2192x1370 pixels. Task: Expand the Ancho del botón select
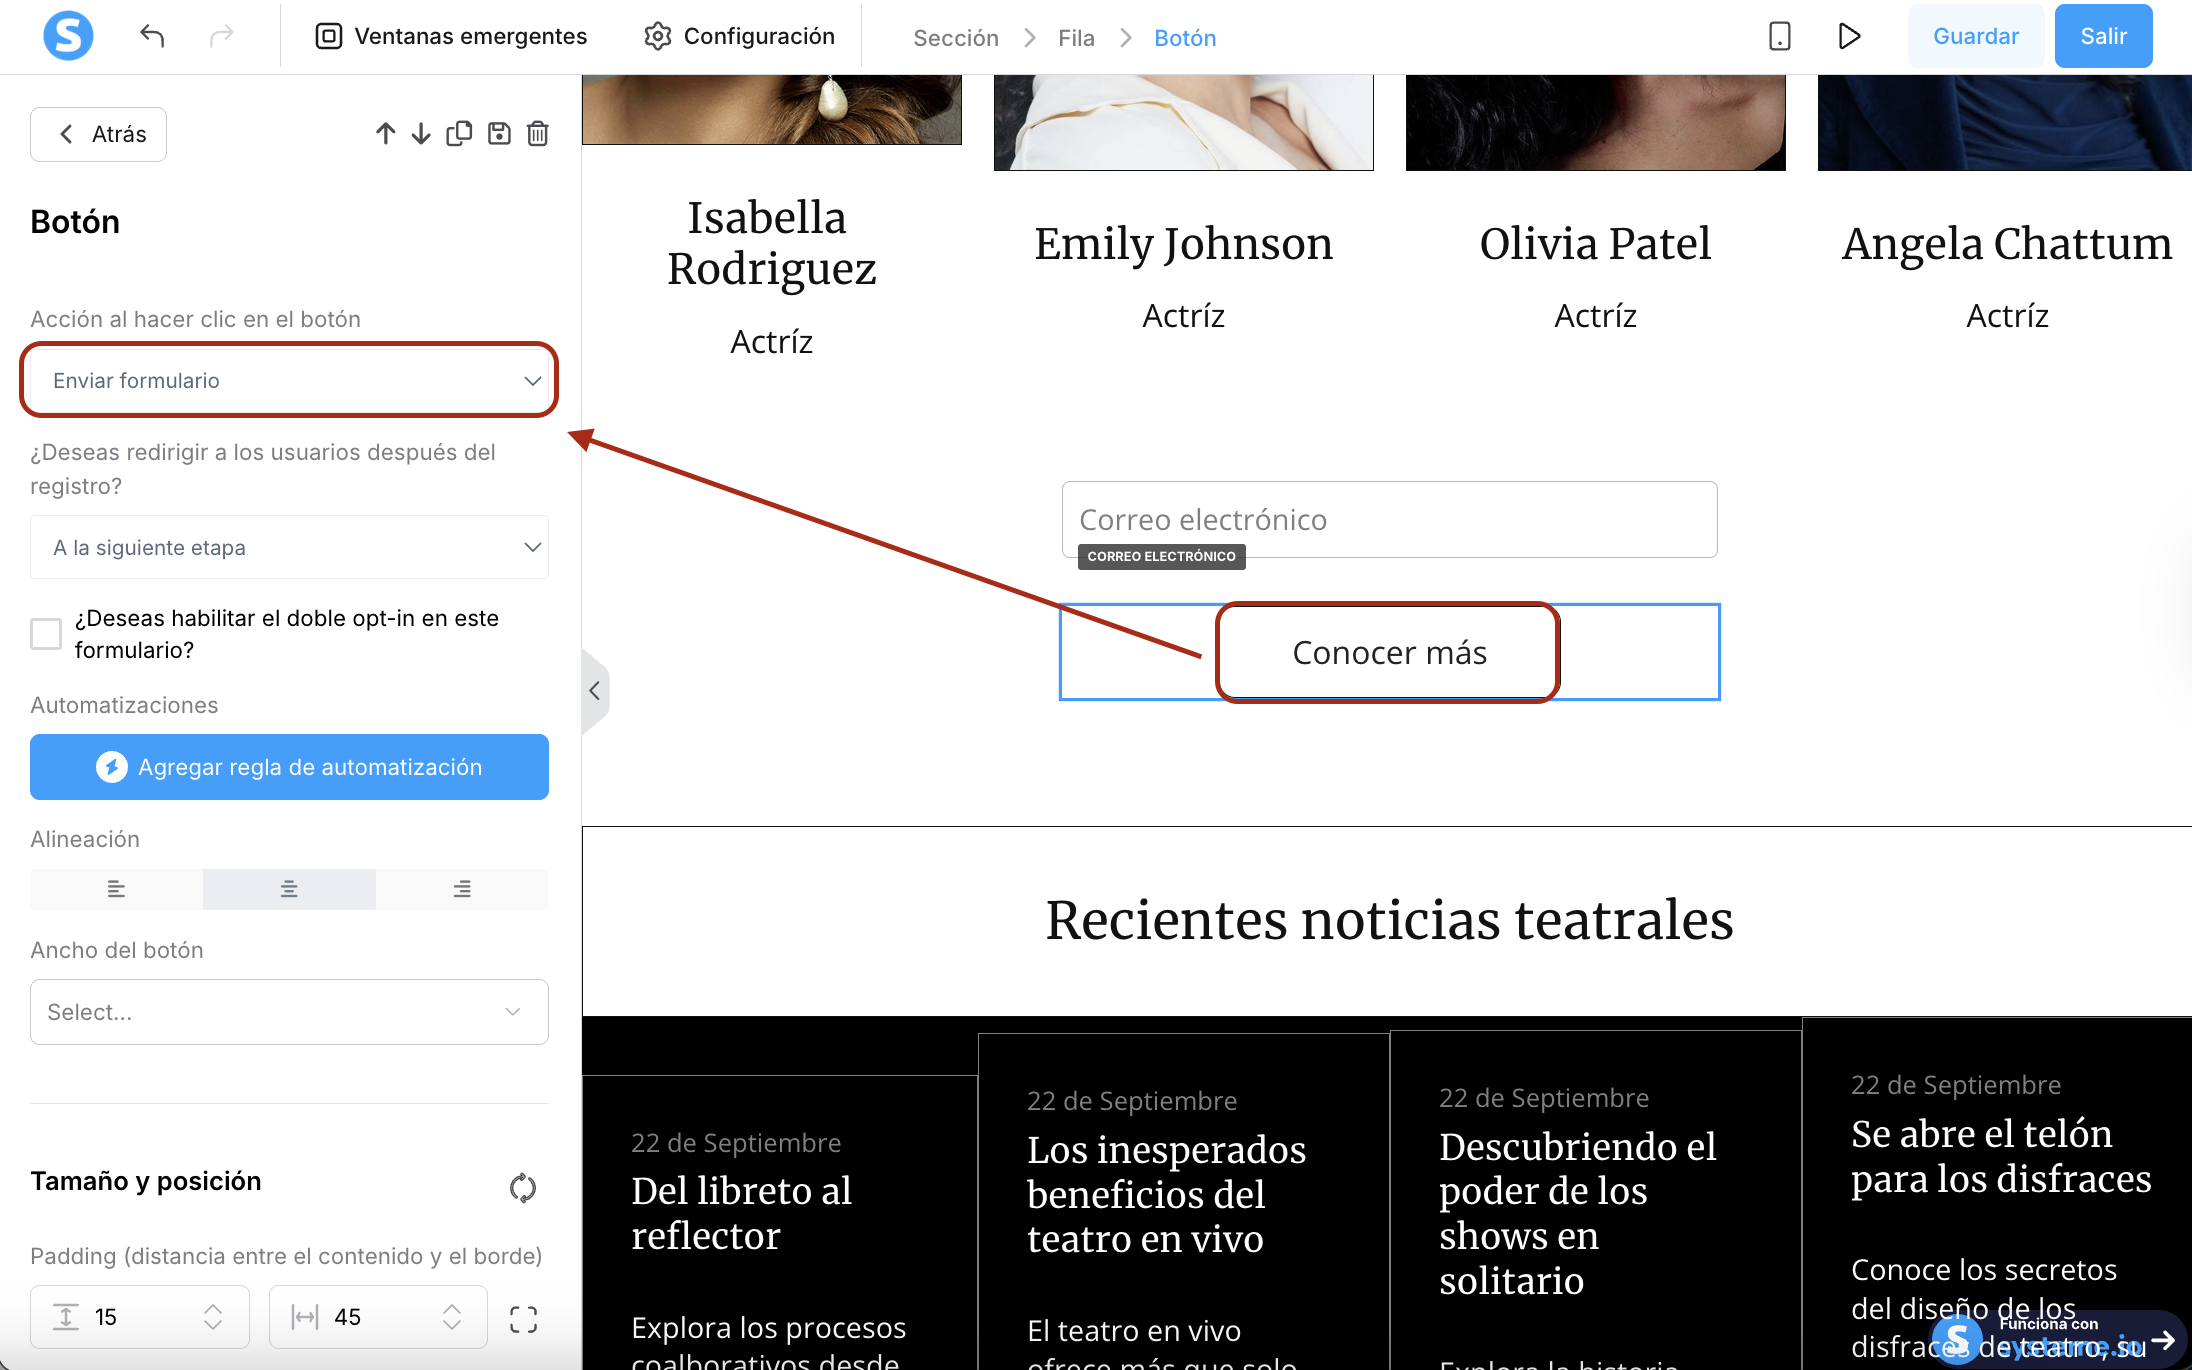tap(289, 1012)
